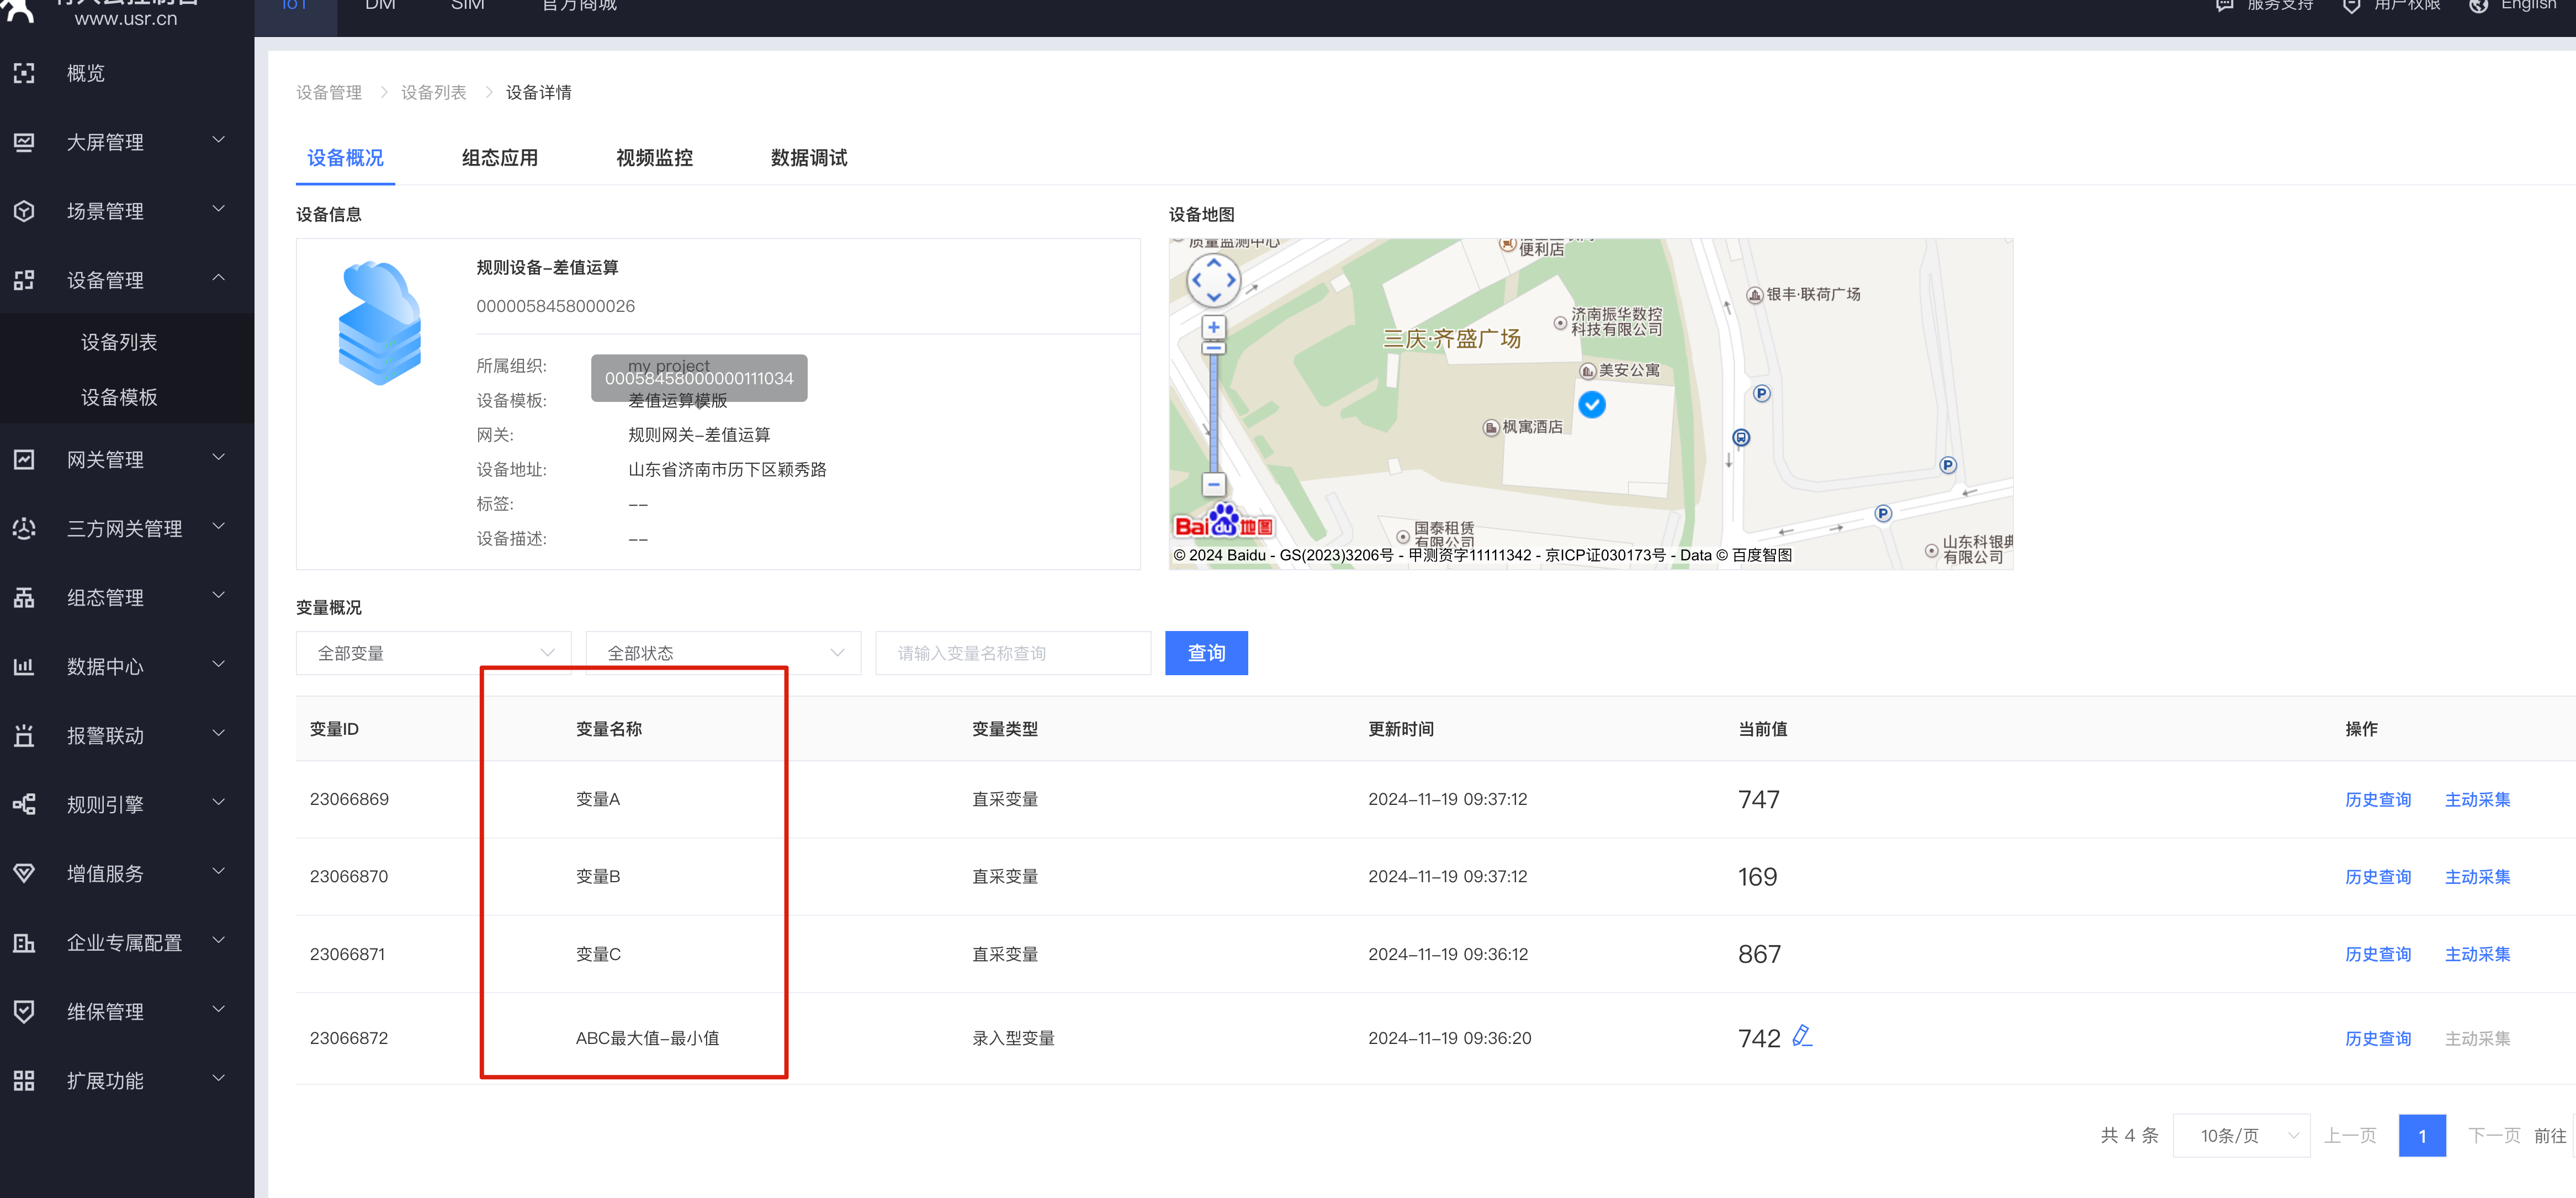Click the 变量C name cell
The width and height of the screenshot is (2576, 1198).
tap(598, 954)
